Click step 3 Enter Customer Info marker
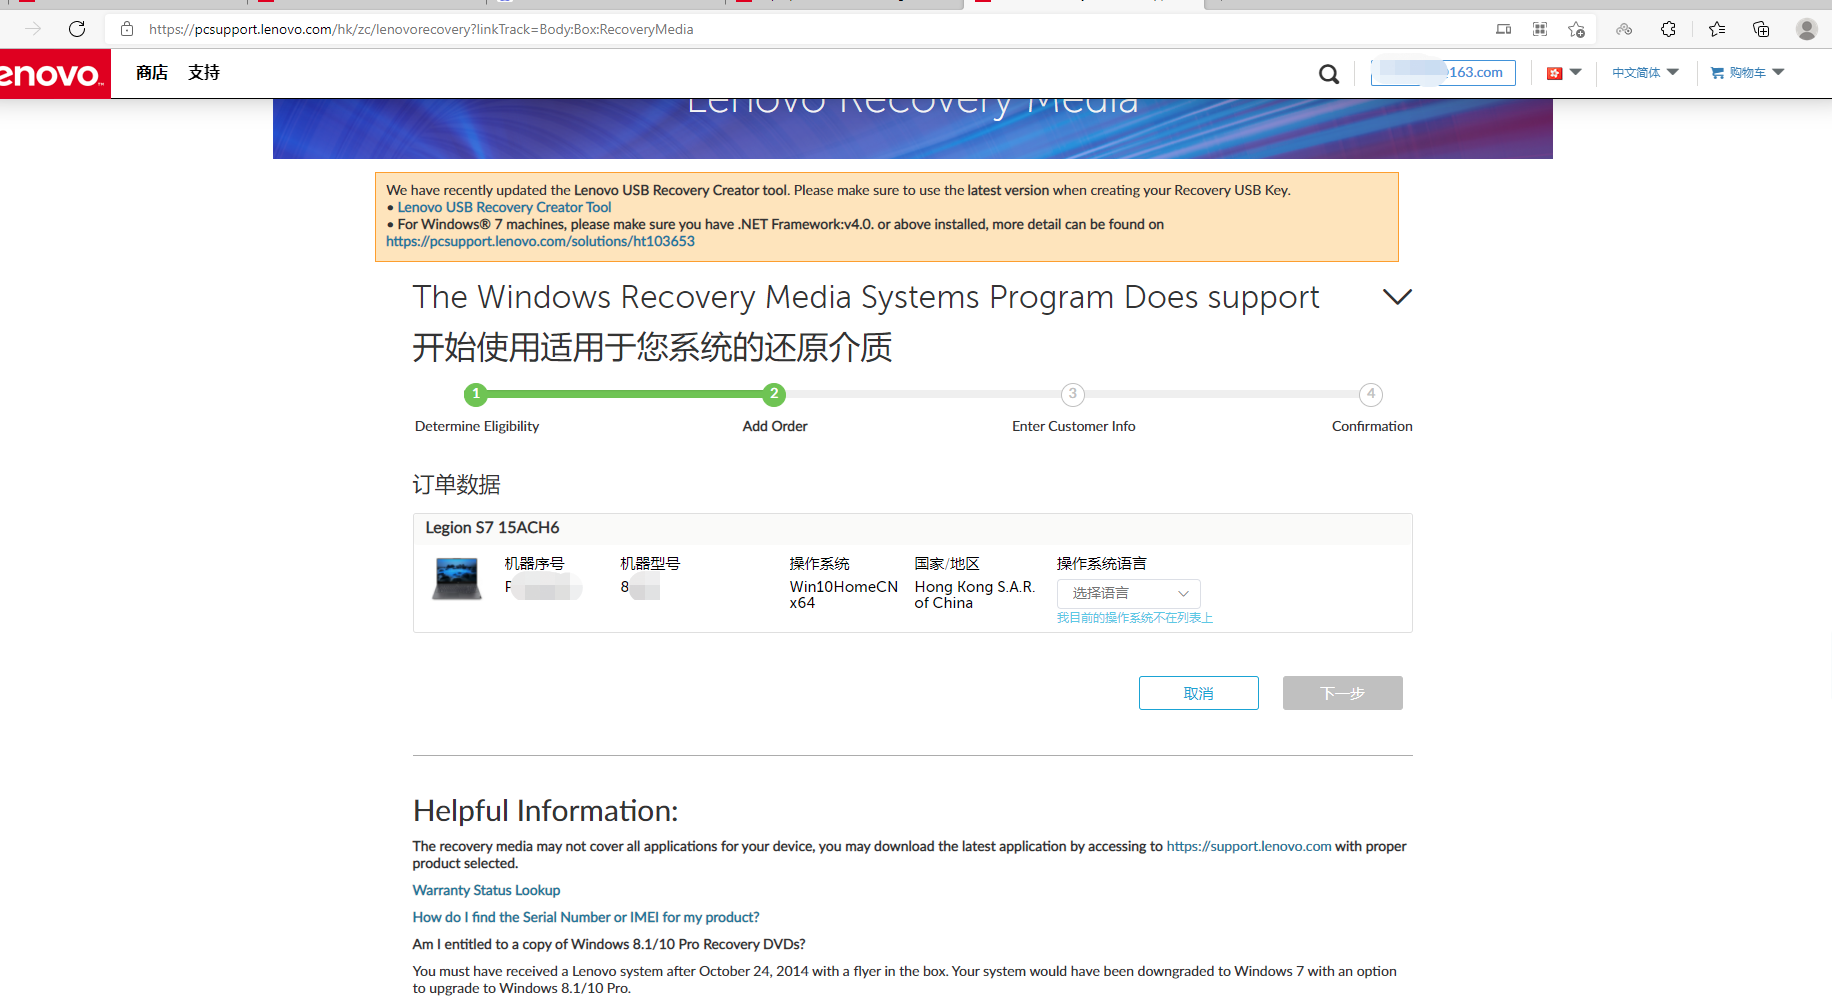1832x1005 pixels. (x=1072, y=394)
